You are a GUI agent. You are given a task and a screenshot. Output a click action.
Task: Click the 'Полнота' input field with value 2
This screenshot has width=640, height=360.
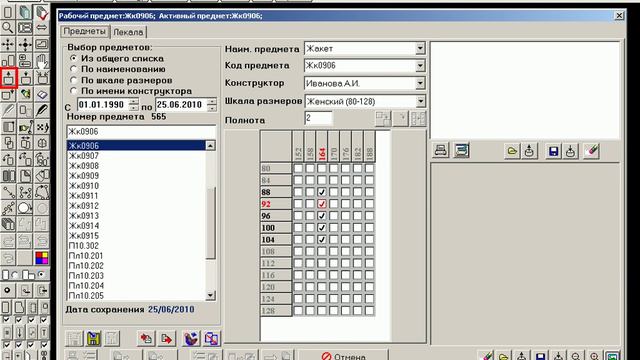pos(318,118)
